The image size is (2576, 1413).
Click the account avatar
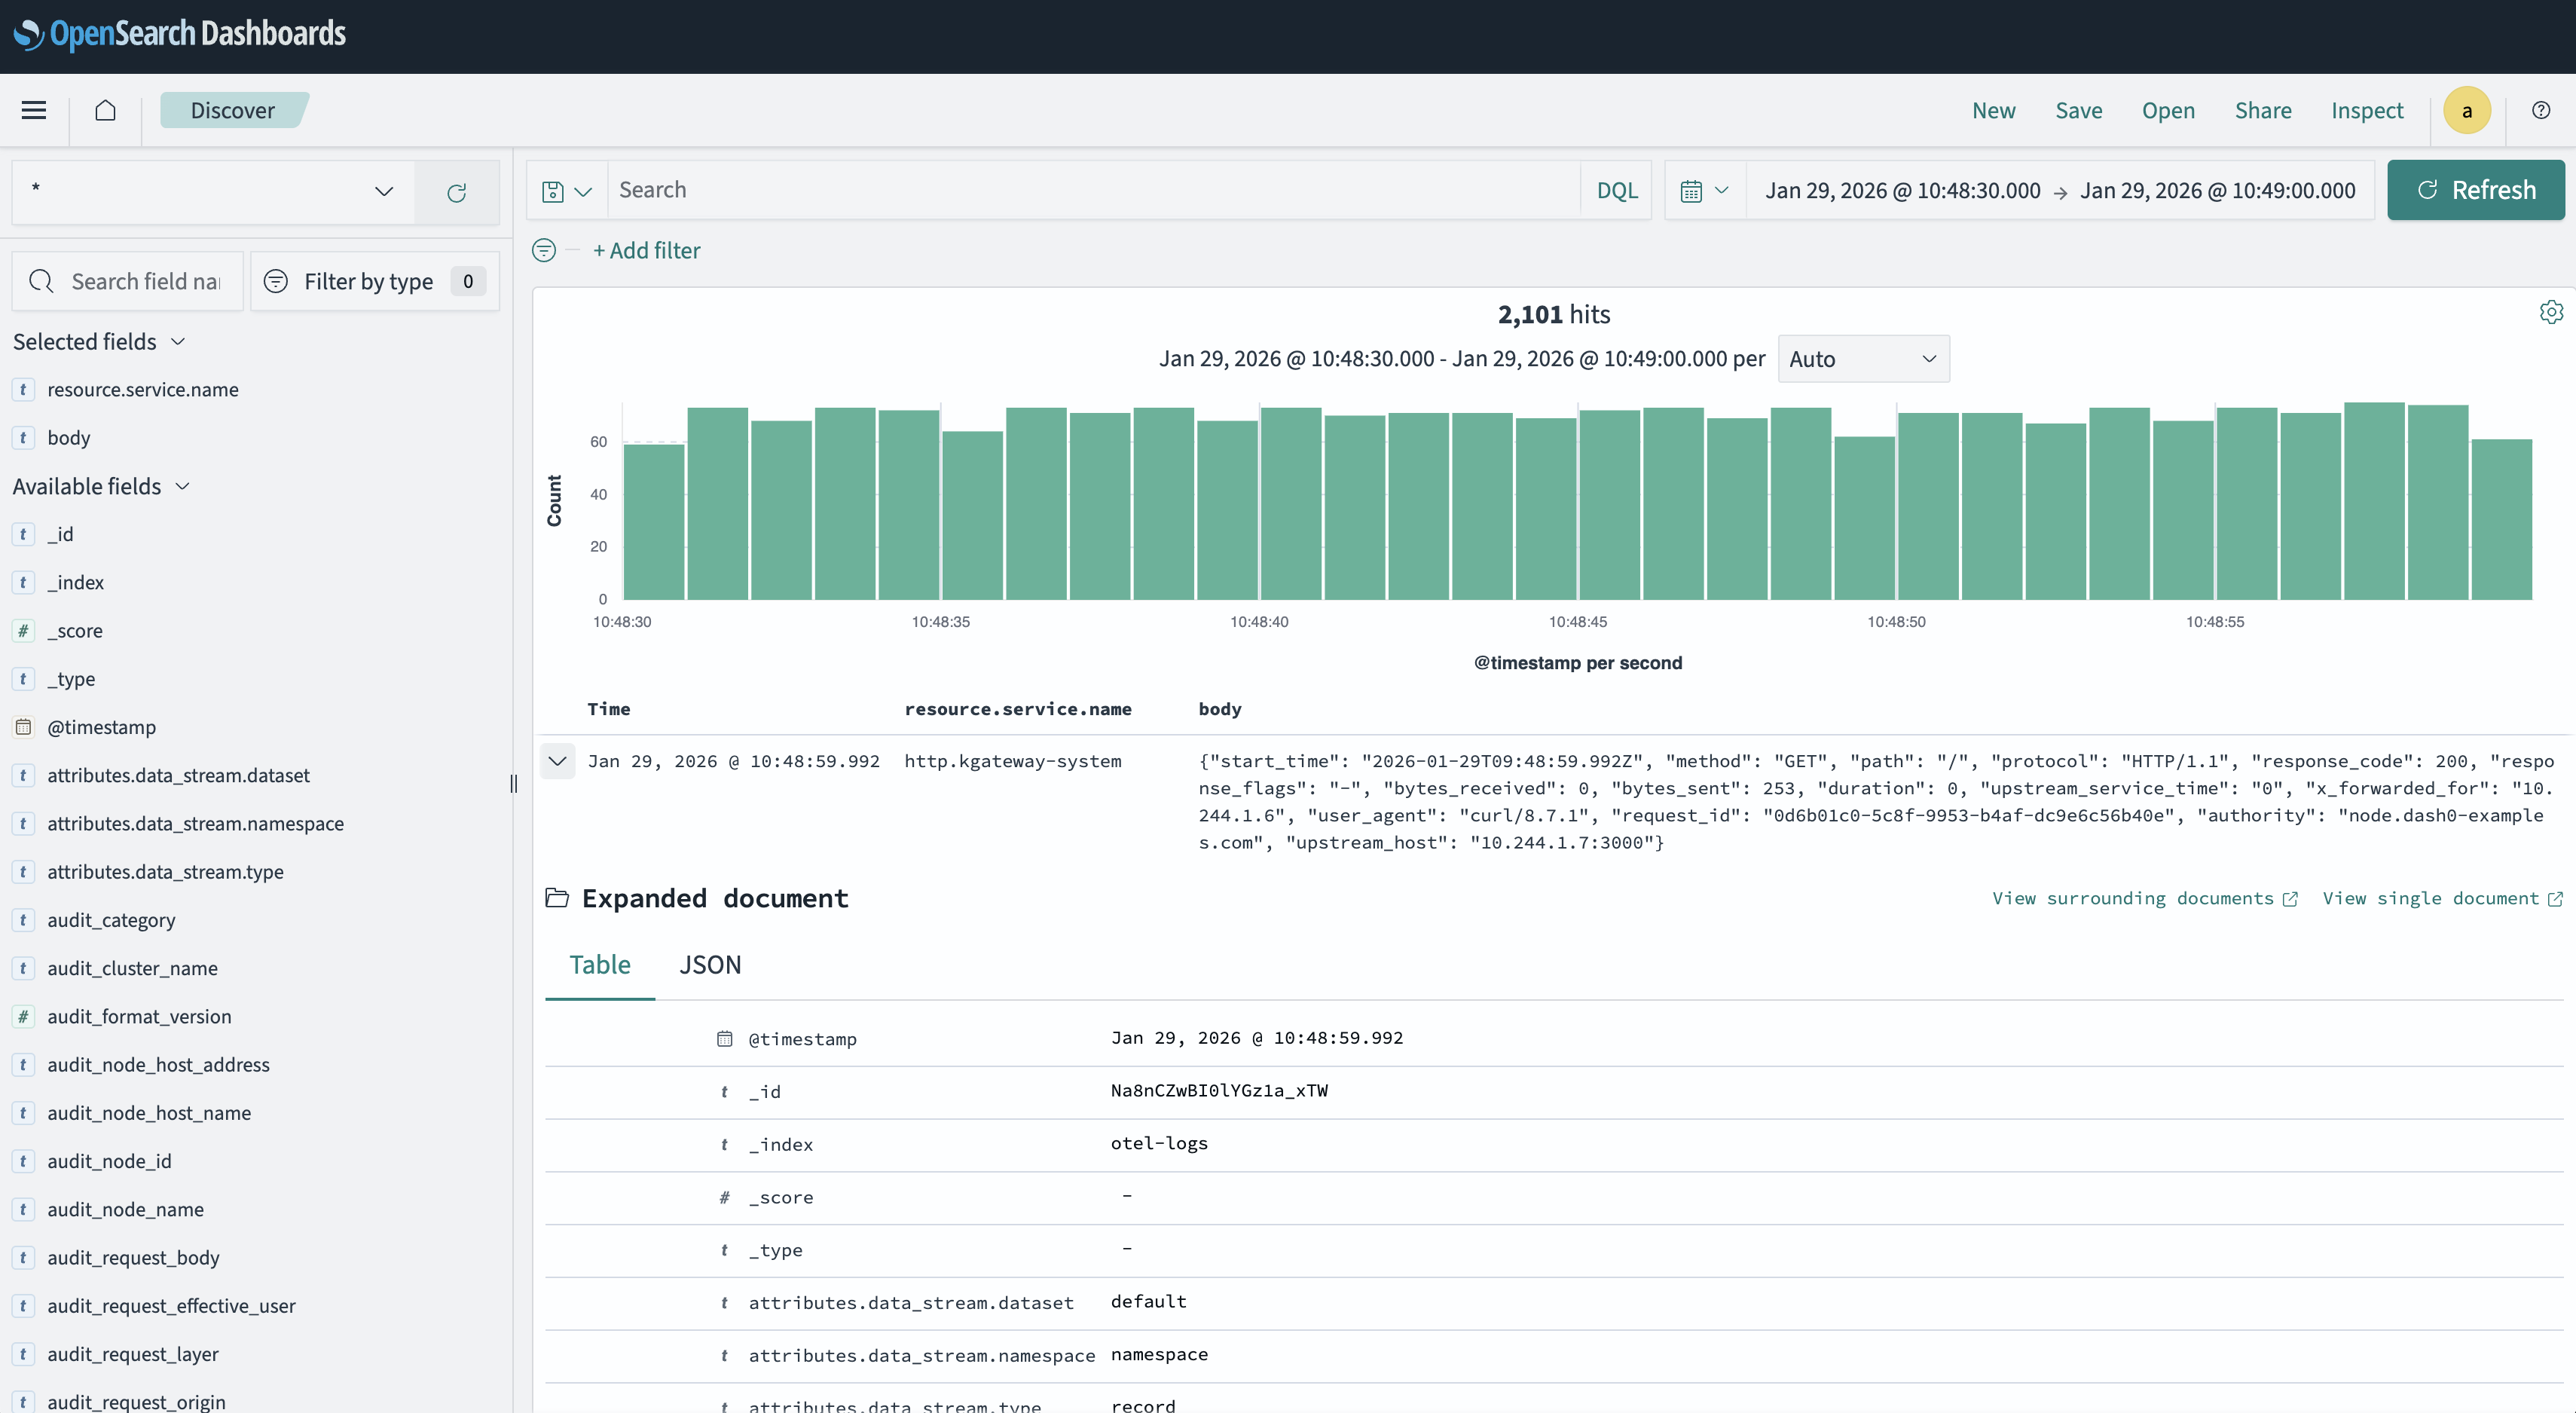(x=2467, y=110)
